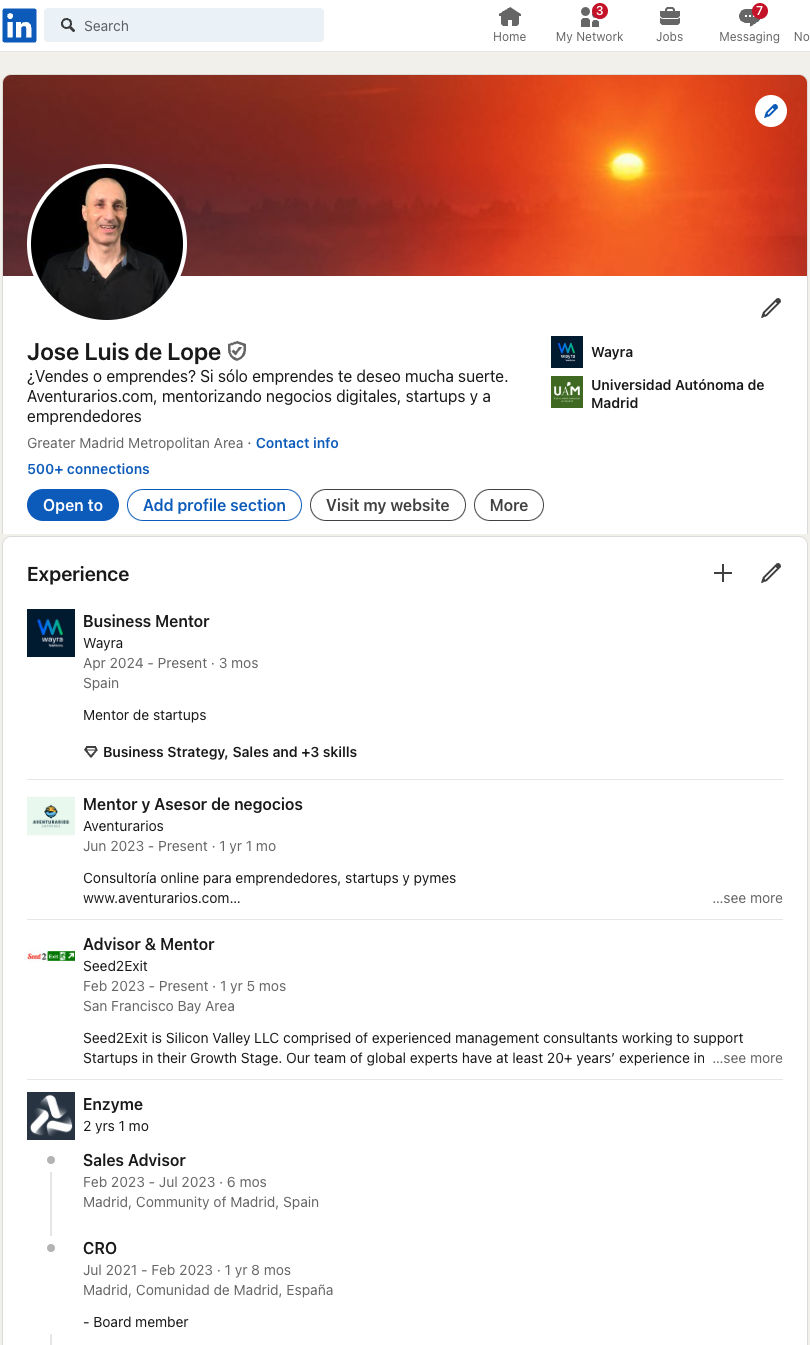Expand the More actions menu

point(509,505)
